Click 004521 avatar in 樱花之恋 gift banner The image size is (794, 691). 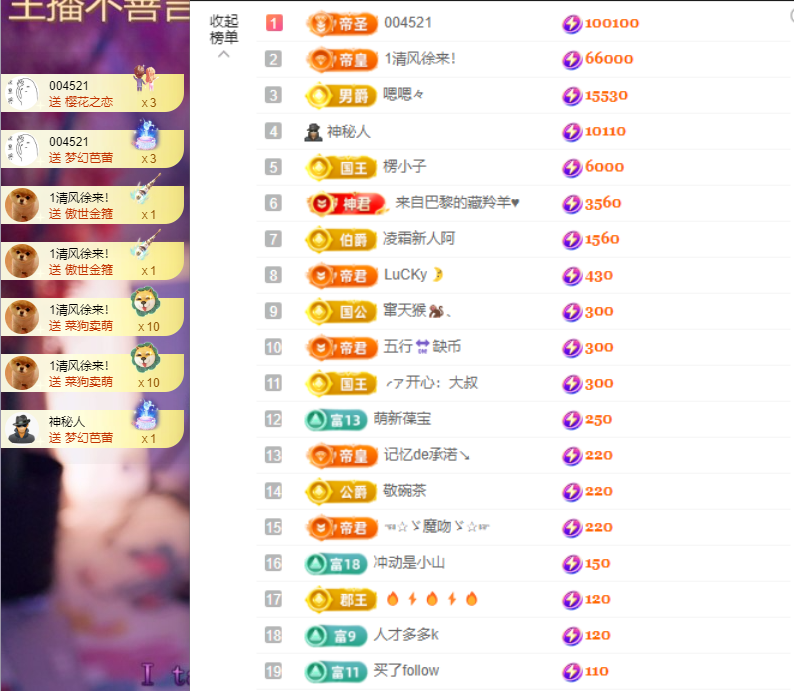(22, 93)
